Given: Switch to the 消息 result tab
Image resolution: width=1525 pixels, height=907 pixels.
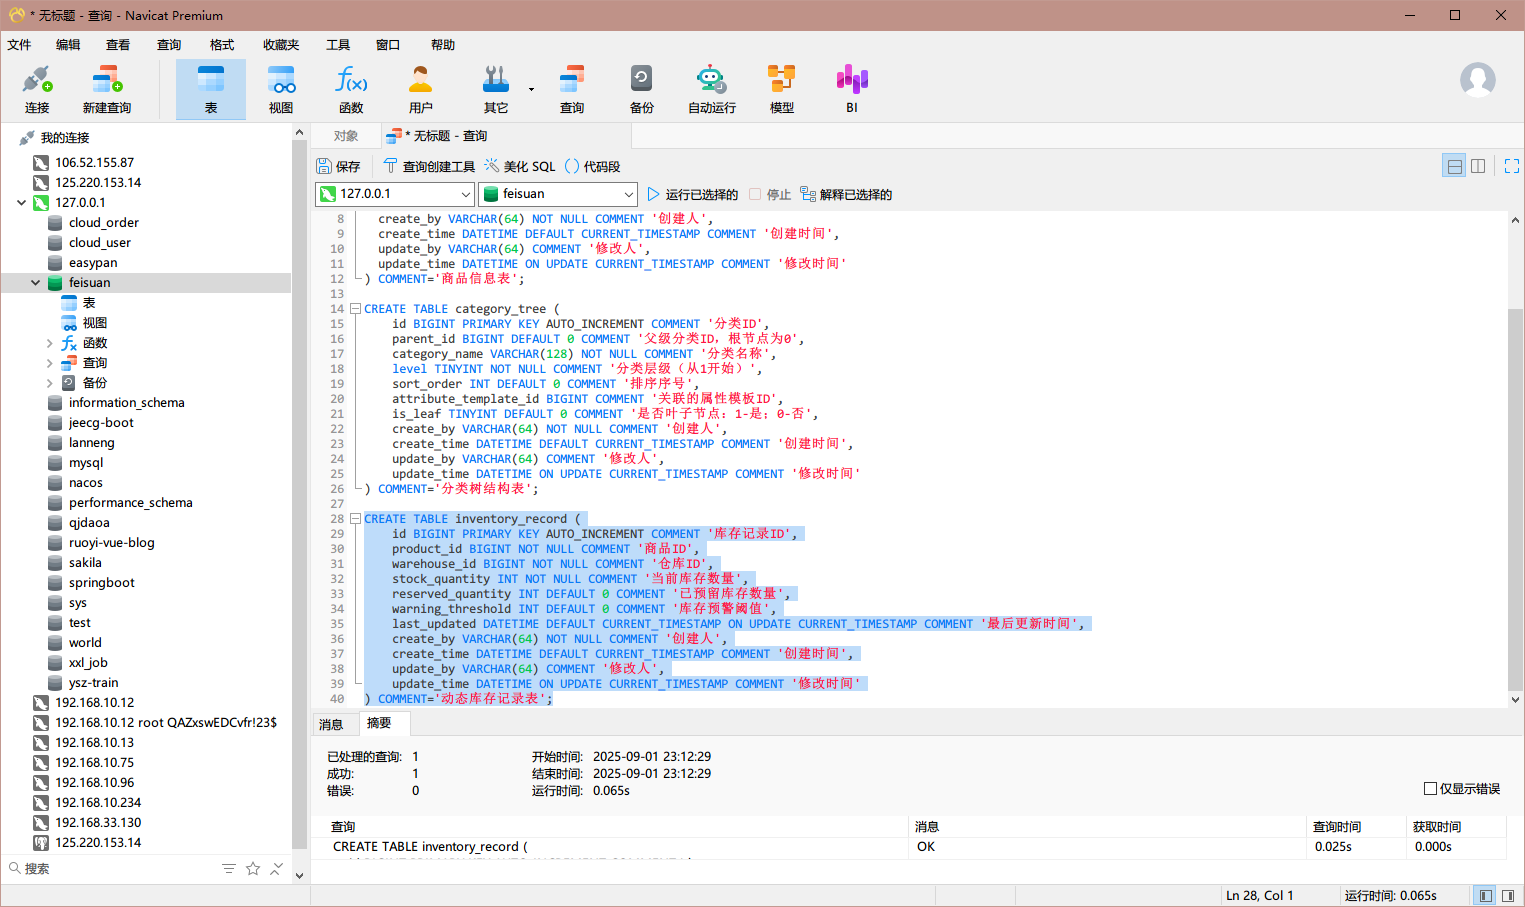Looking at the screenshot, I should coord(331,724).
